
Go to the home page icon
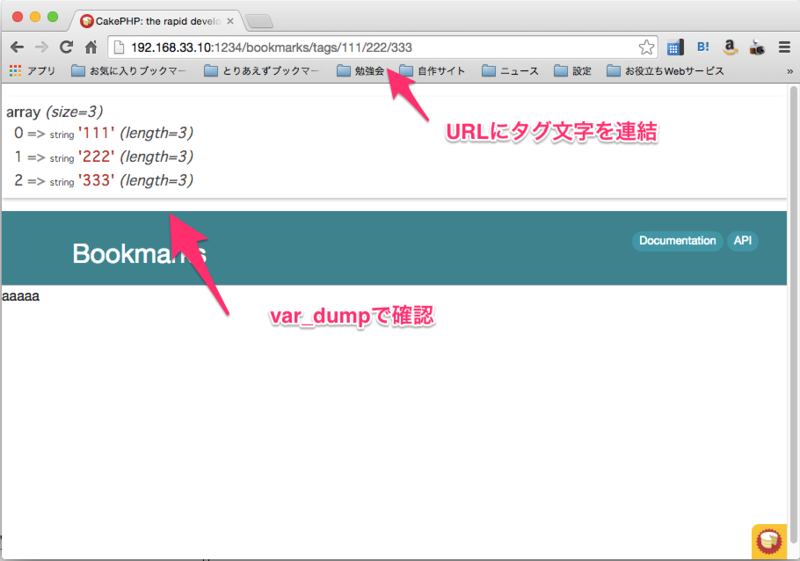click(x=91, y=47)
